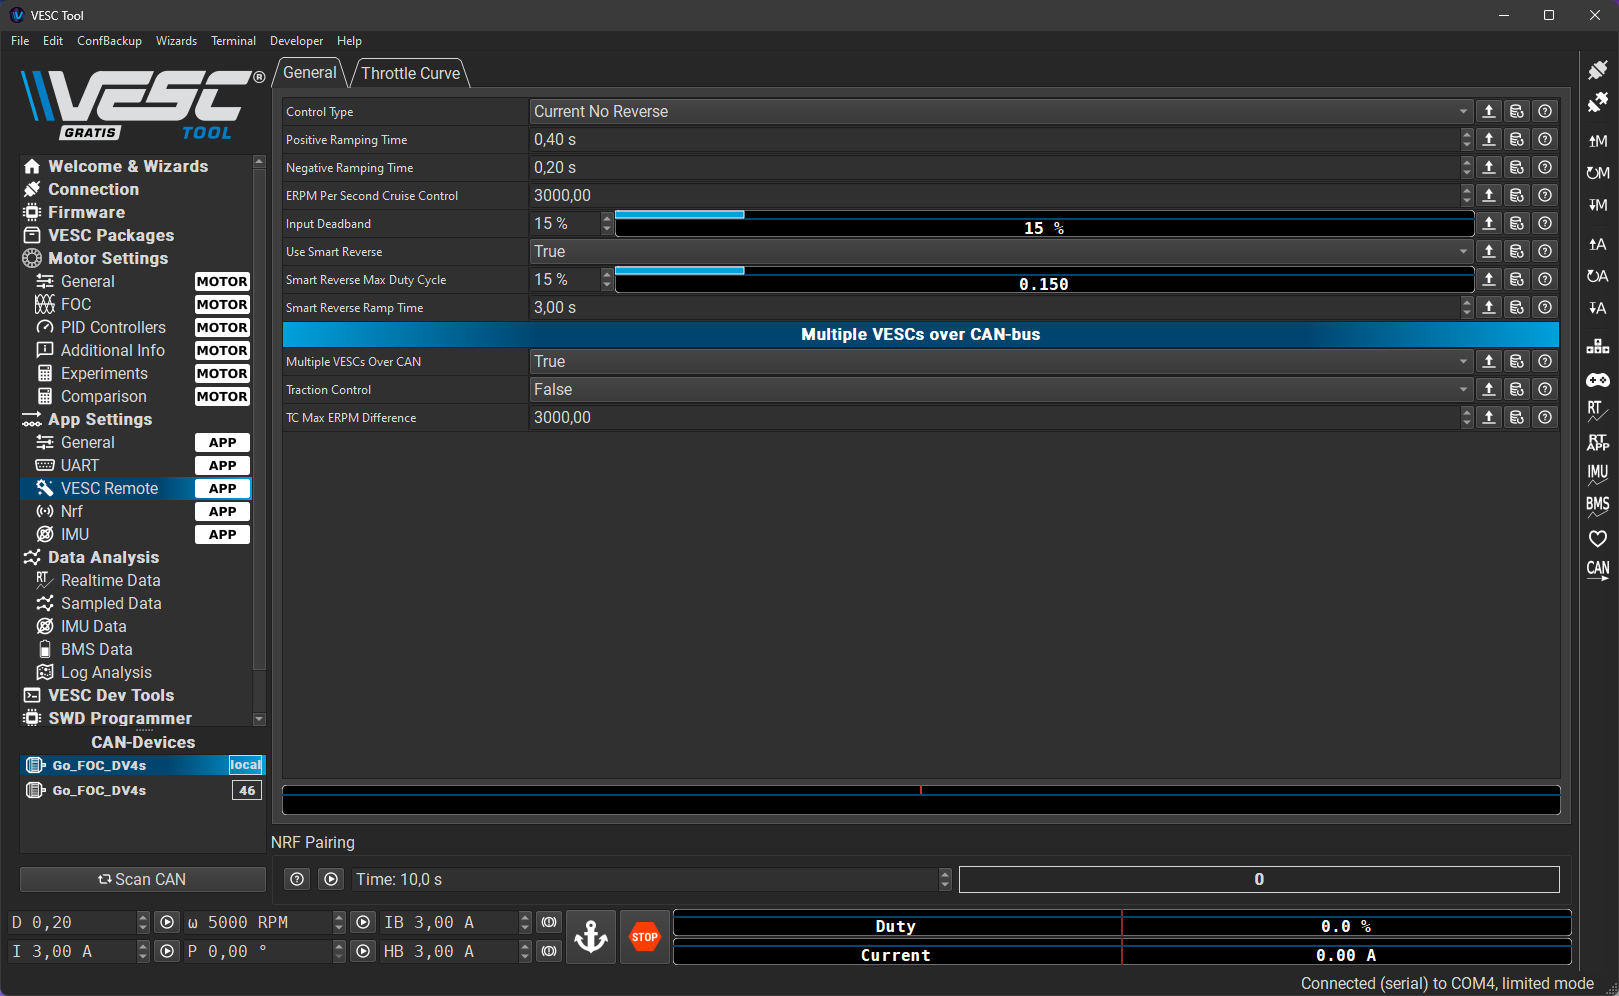Write motor configuration with downward M icon
The image size is (1619, 996).
click(x=1597, y=205)
